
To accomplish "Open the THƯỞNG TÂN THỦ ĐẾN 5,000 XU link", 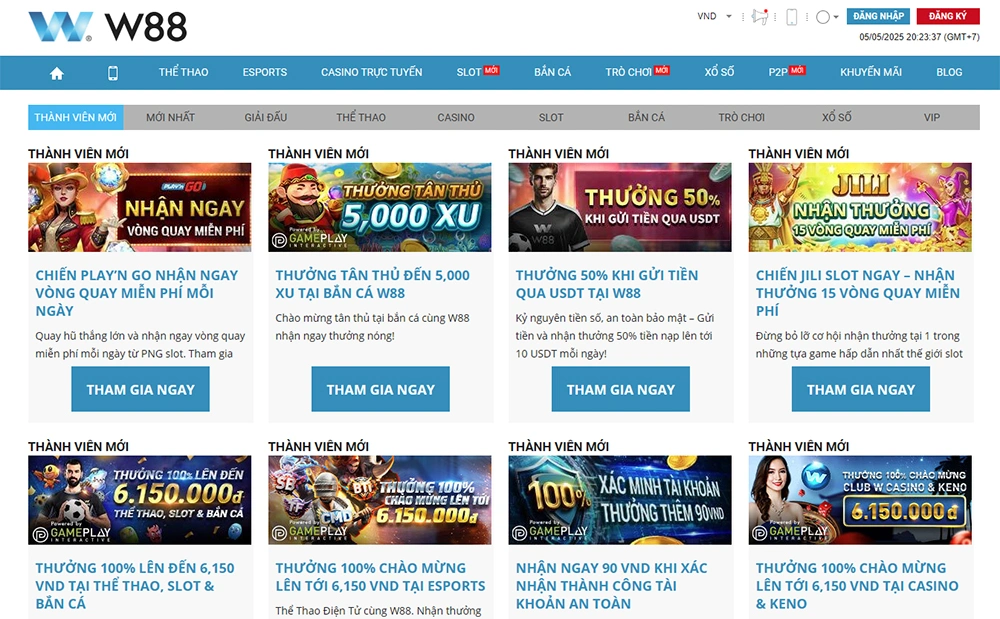I will point(372,284).
